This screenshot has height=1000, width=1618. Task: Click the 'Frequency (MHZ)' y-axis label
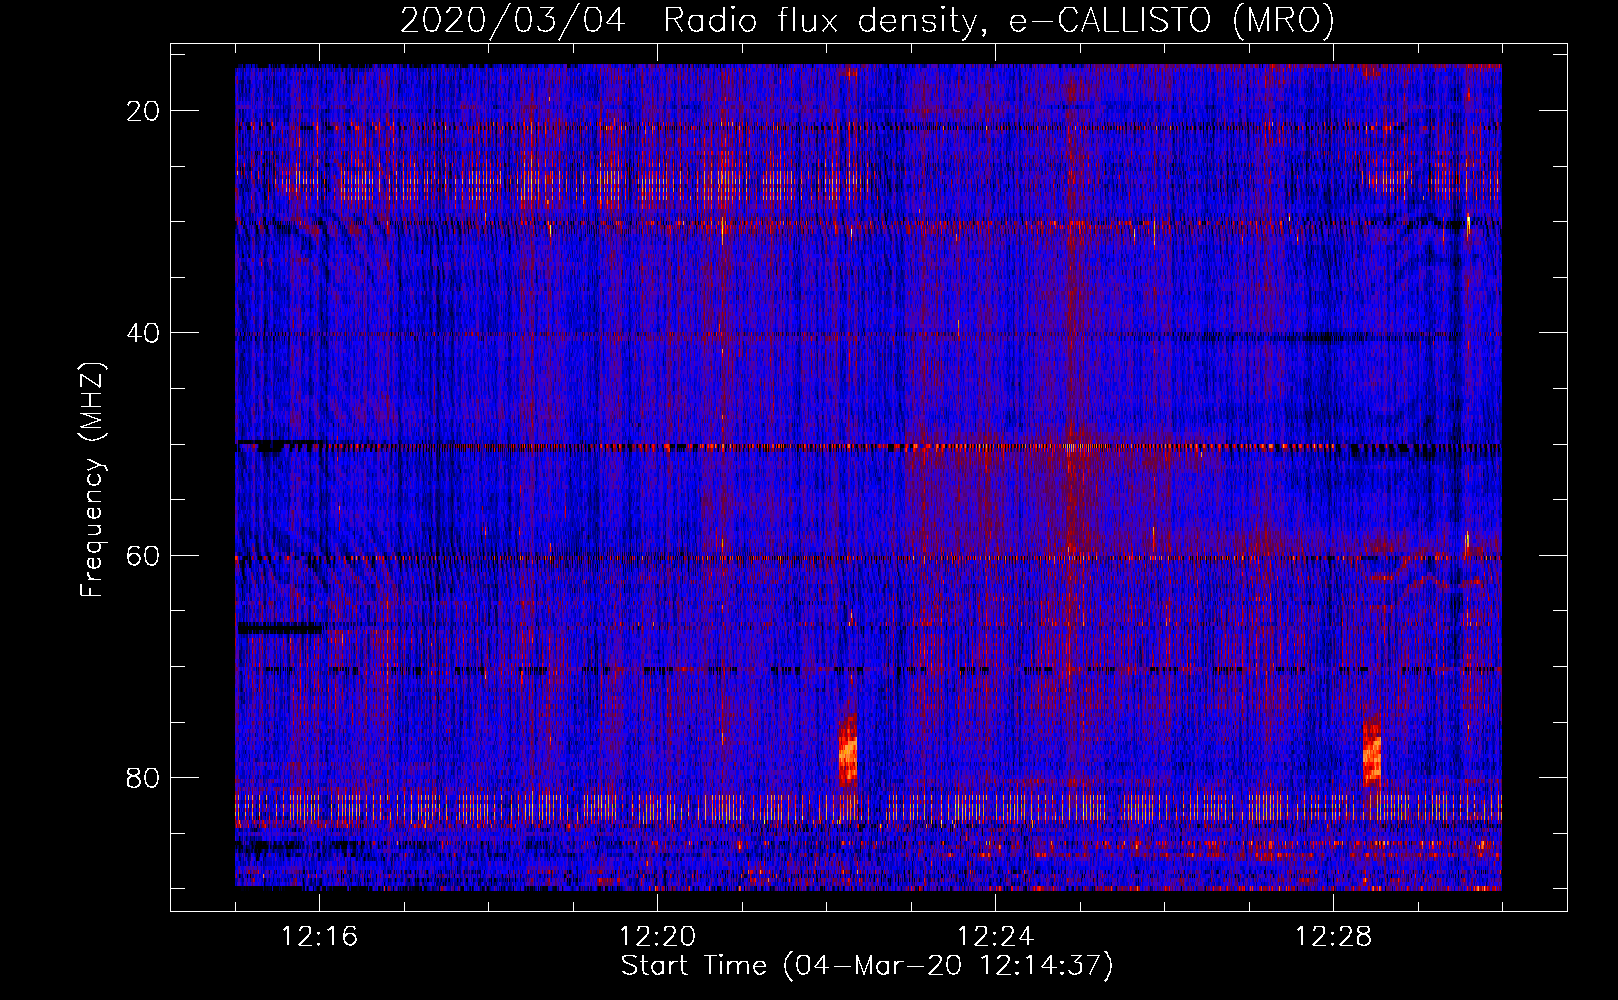pos(92,480)
